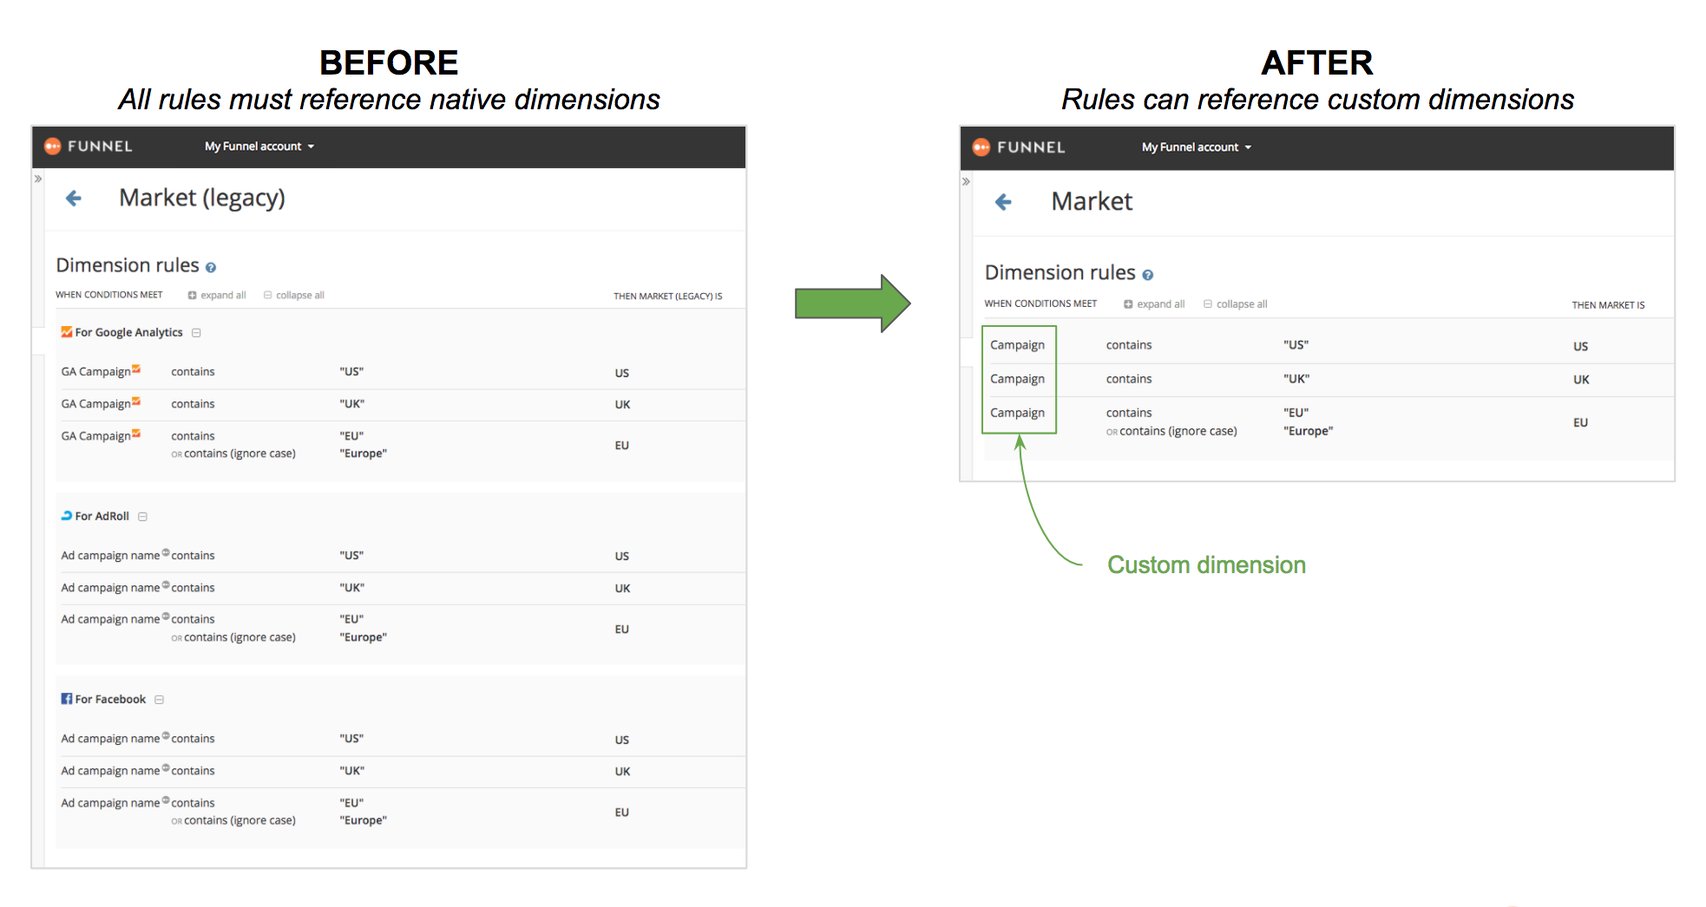Screen dimensions: 1706x907
Task: Click THEN MARKET IS column header
Action: (x=1608, y=305)
